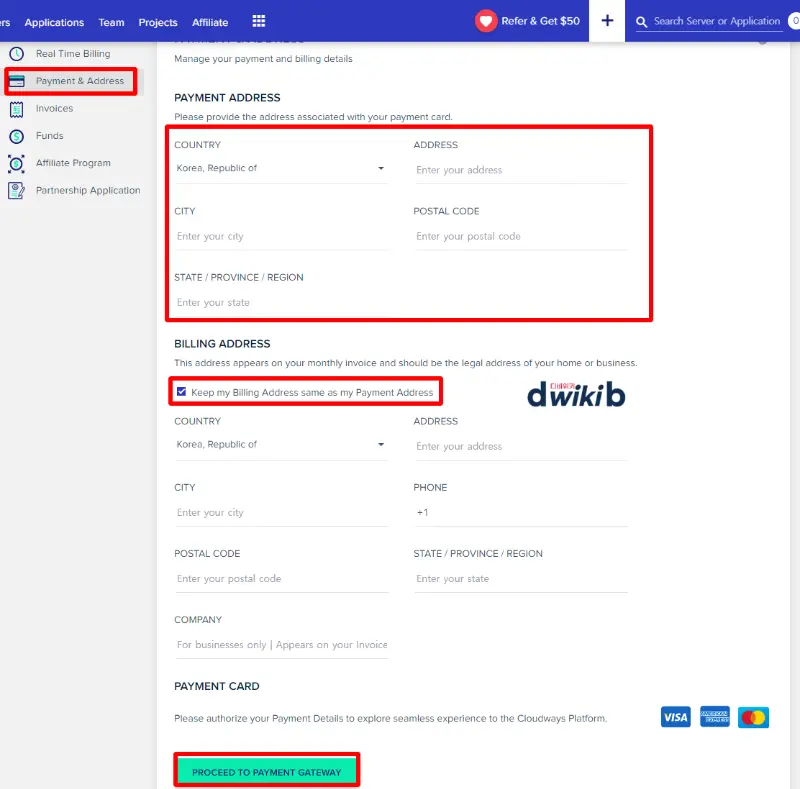Click the Refer & Get $50 link
The width and height of the screenshot is (800, 789).
[540, 21]
